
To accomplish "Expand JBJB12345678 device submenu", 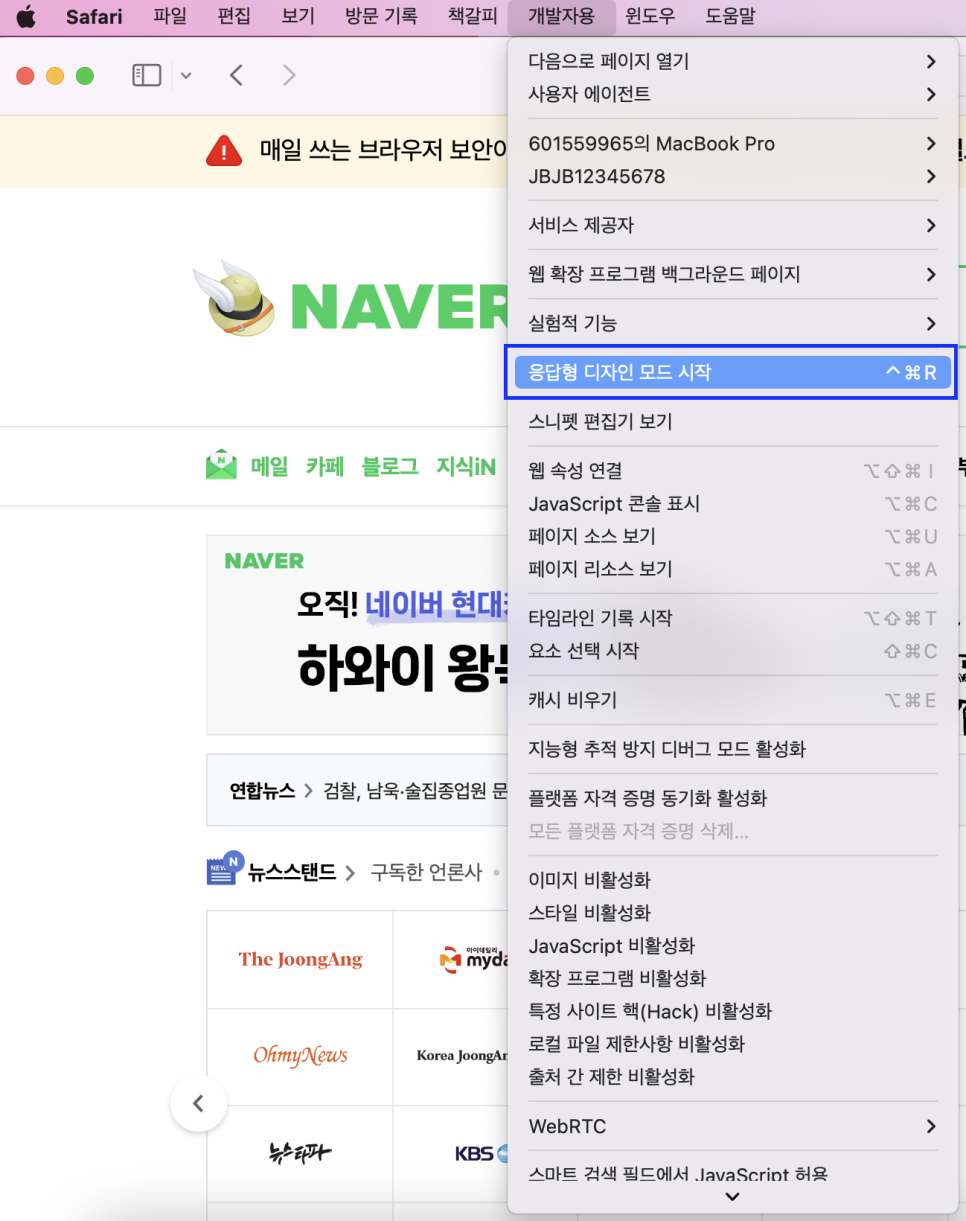I will point(732,177).
